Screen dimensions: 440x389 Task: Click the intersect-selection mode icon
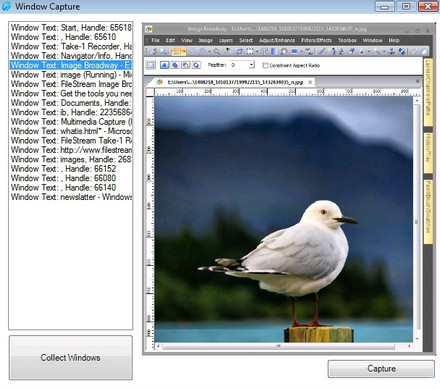pyautogui.click(x=196, y=65)
